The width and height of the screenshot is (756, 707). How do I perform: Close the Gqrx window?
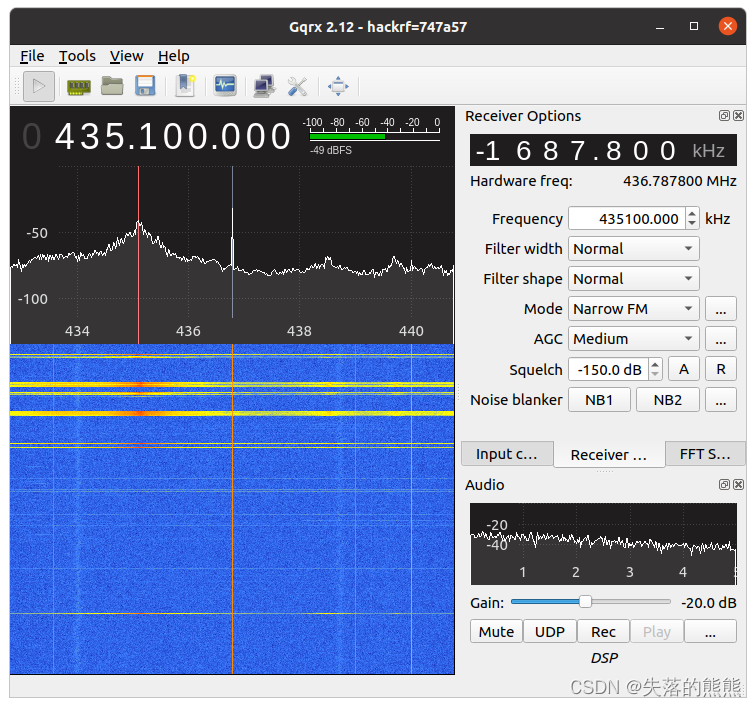(x=728, y=26)
